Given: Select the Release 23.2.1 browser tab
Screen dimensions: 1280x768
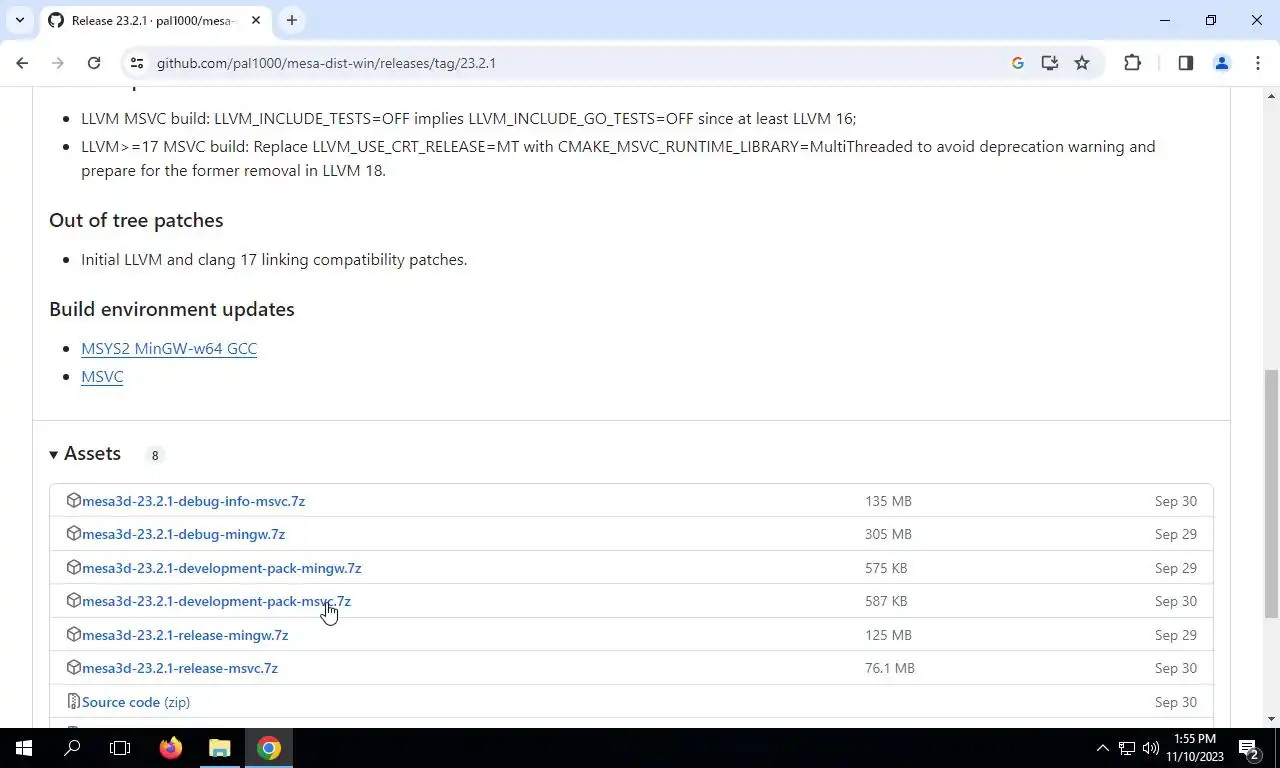Looking at the screenshot, I should [x=155, y=20].
